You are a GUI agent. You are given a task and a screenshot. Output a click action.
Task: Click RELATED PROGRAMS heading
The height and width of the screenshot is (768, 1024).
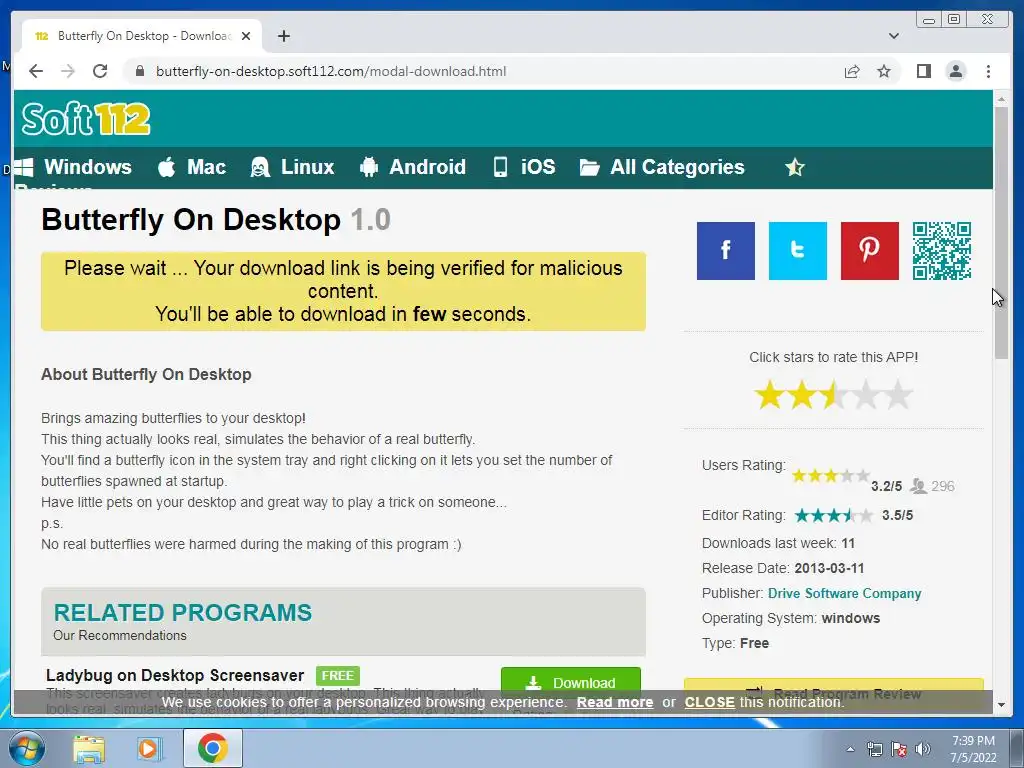183,613
